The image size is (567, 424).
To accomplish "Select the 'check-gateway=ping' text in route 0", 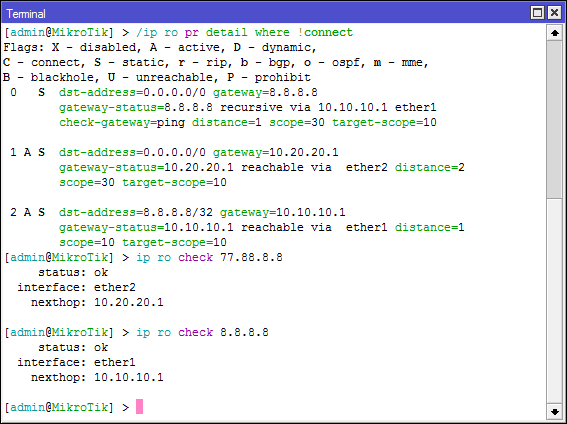I will 122,123.
